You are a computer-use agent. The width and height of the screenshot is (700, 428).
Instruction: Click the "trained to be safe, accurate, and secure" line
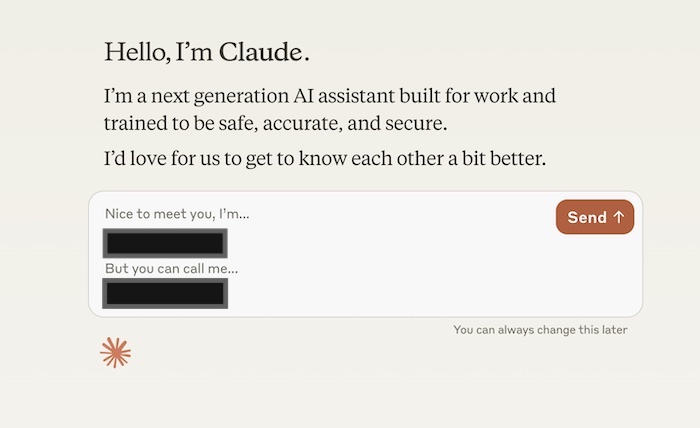point(288,124)
